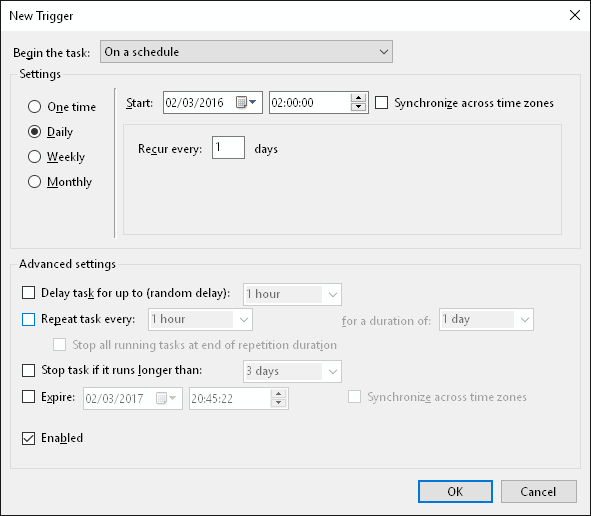The image size is (591, 516).
Task: Tick the Delay task random delay checkbox
Action: click(28, 292)
